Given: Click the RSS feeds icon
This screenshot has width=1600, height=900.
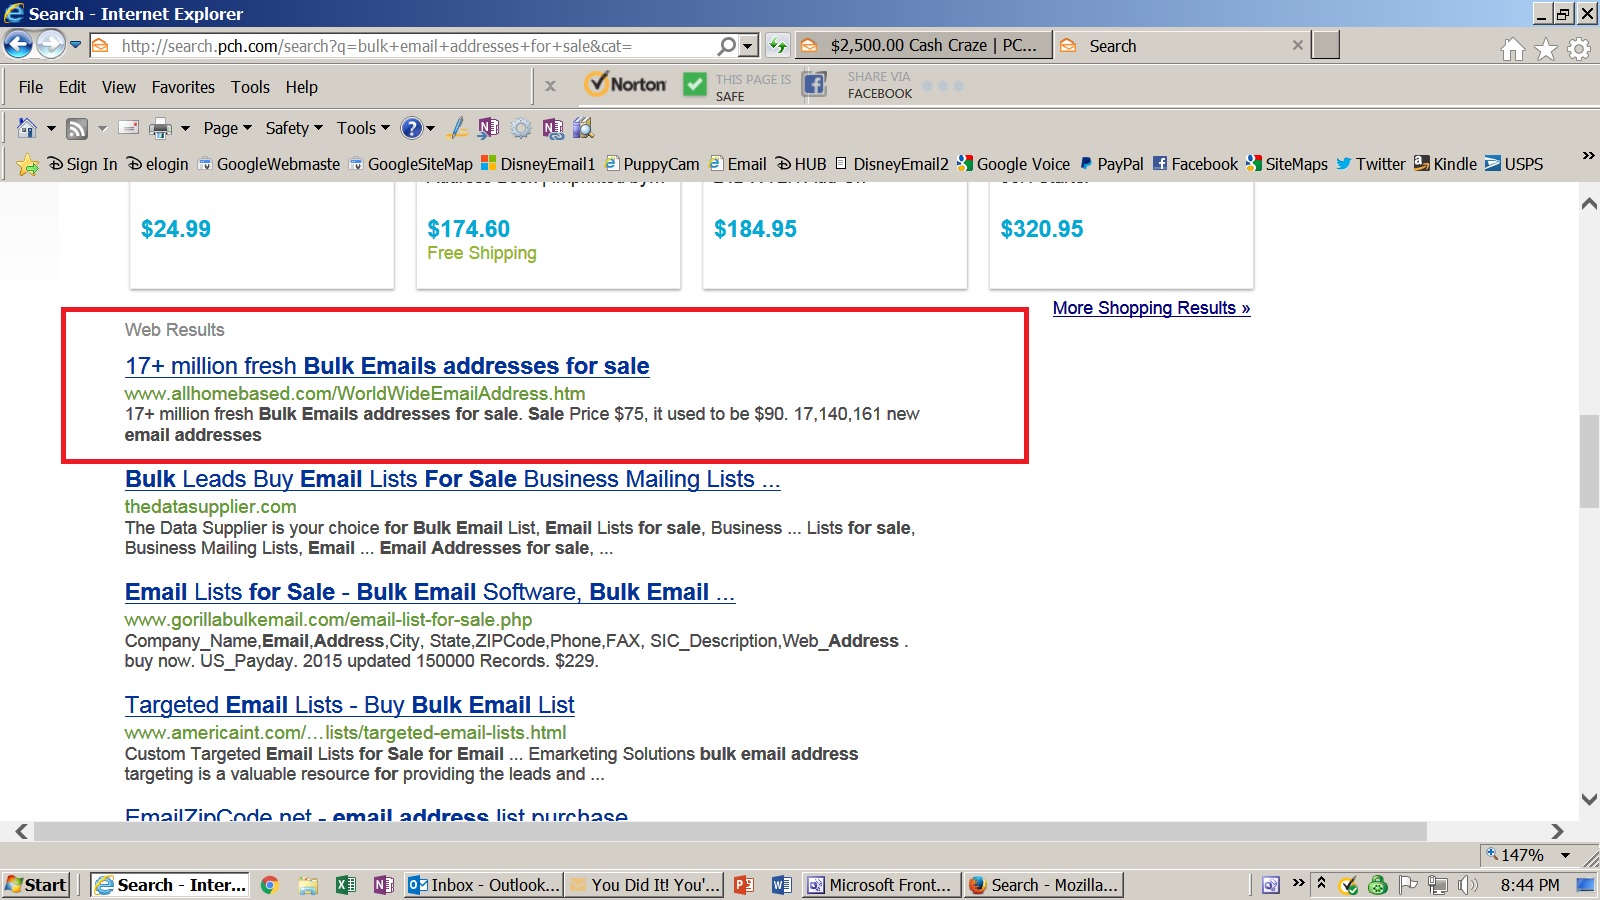Looking at the screenshot, I should click(77, 128).
